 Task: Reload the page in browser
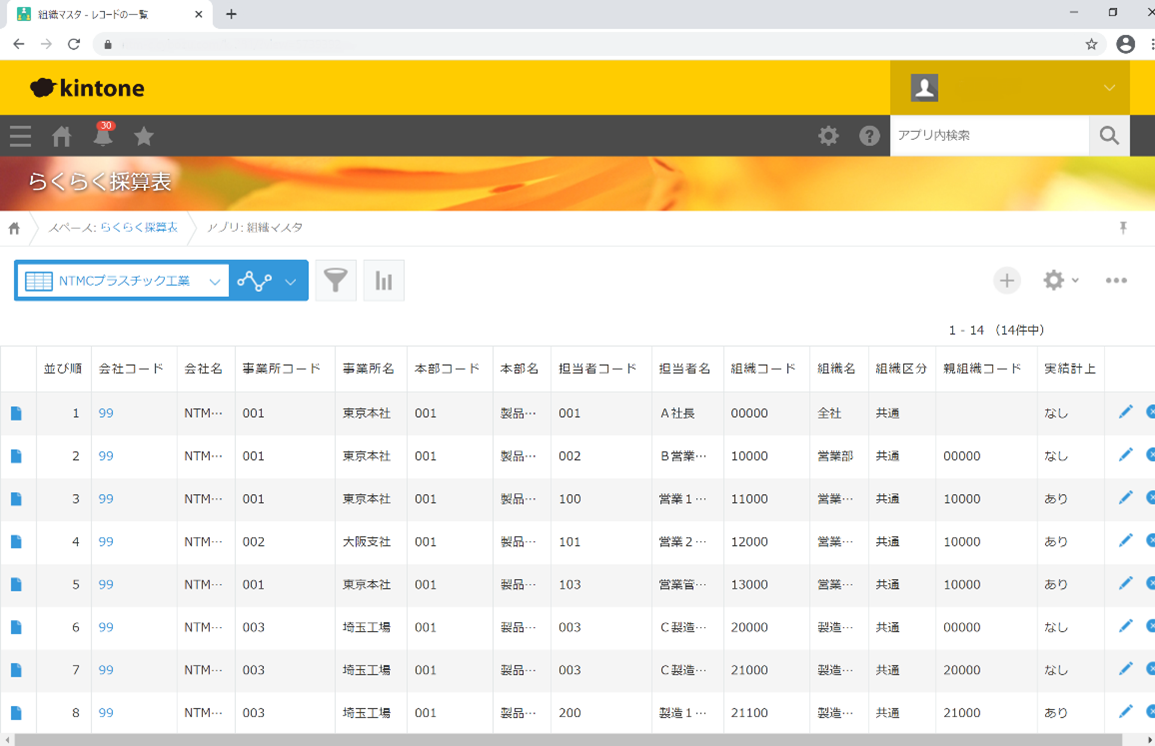pos(74,44)
